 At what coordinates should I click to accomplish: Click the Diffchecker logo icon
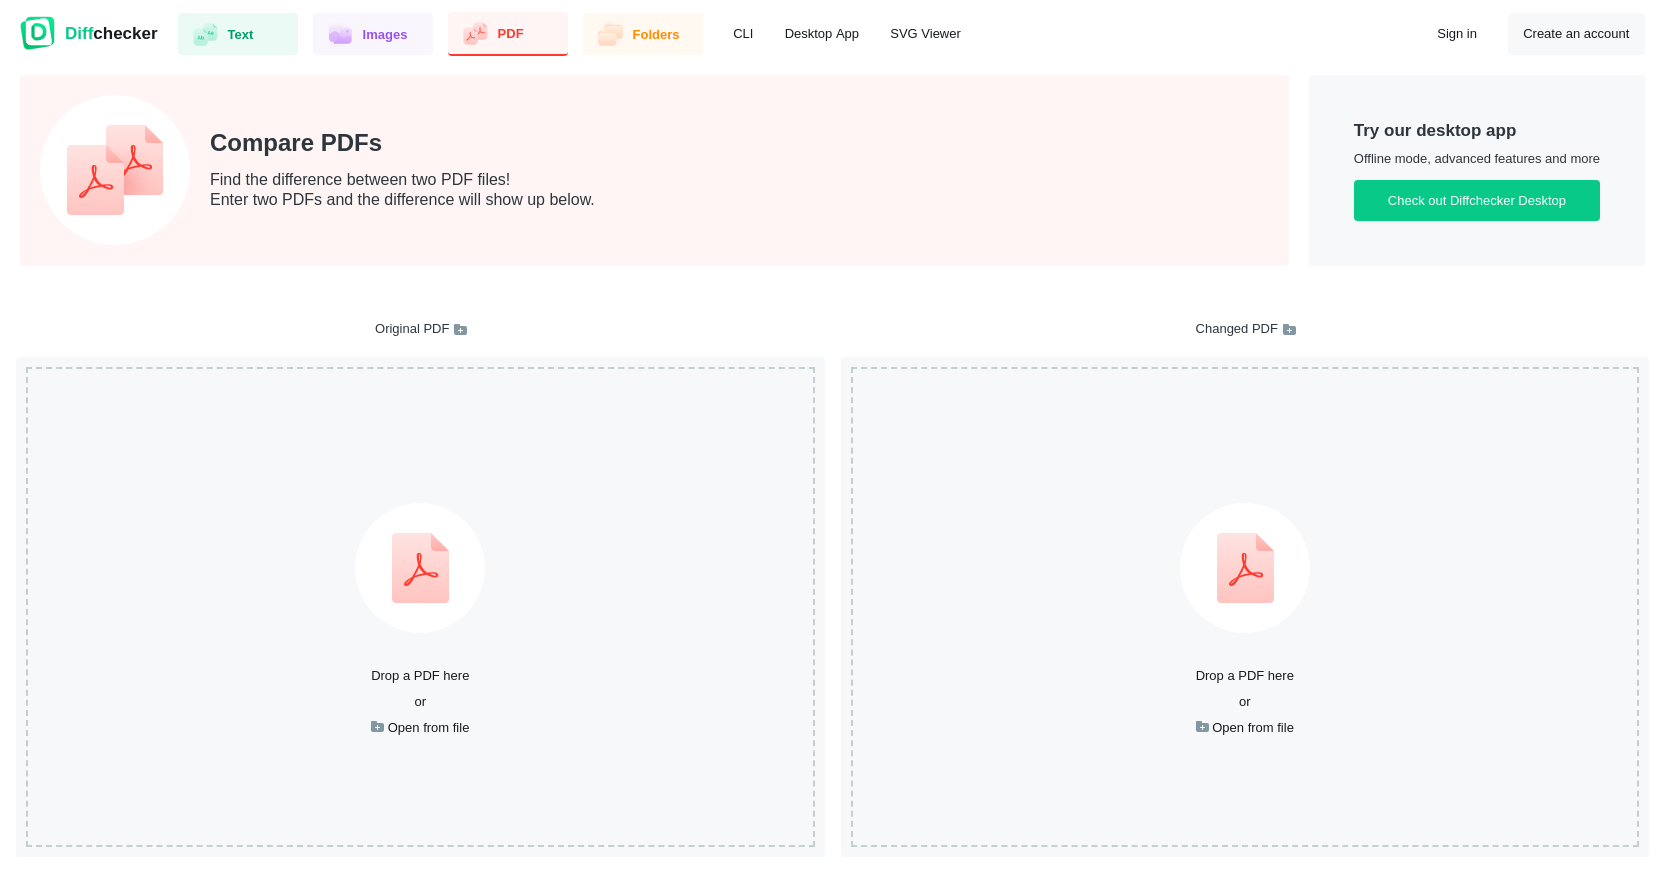(37, 33)
